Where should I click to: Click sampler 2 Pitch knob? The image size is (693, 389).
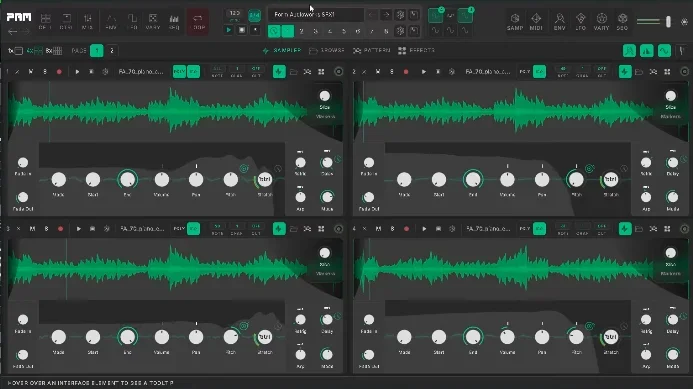coord(576,179)
